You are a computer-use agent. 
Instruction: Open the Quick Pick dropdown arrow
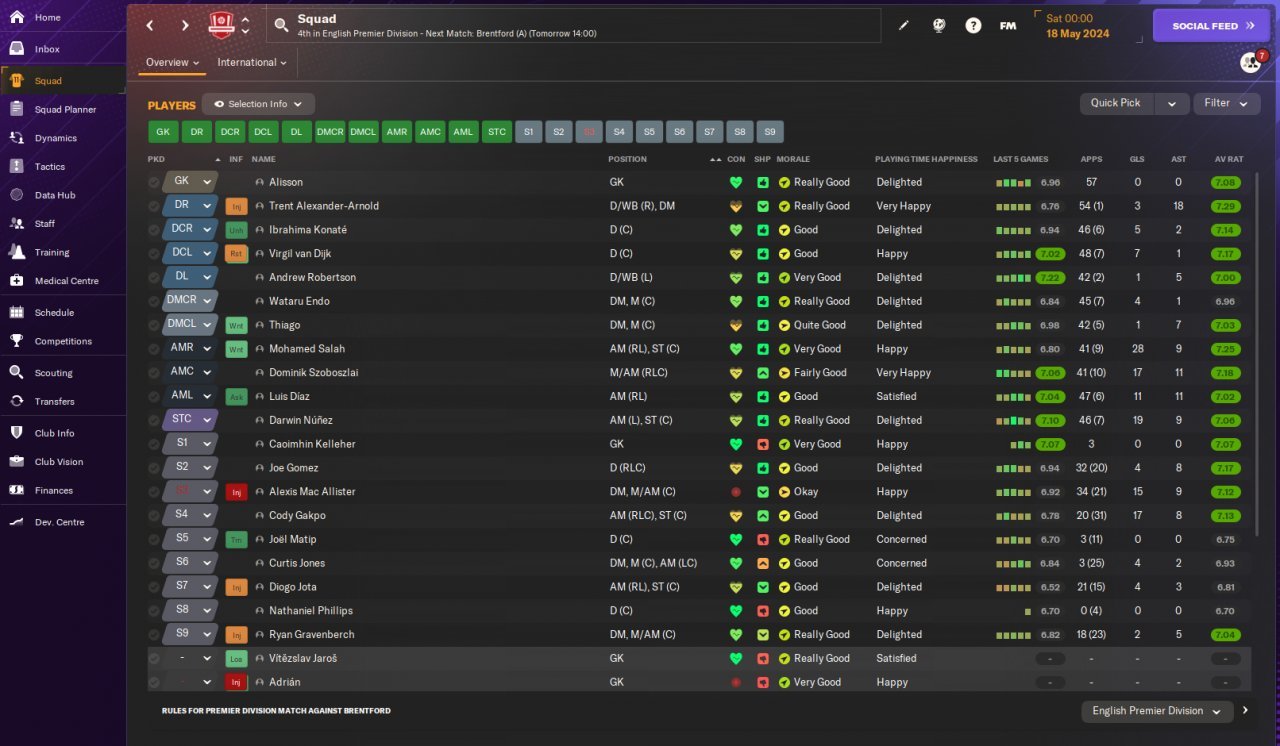click(1172, 103)
